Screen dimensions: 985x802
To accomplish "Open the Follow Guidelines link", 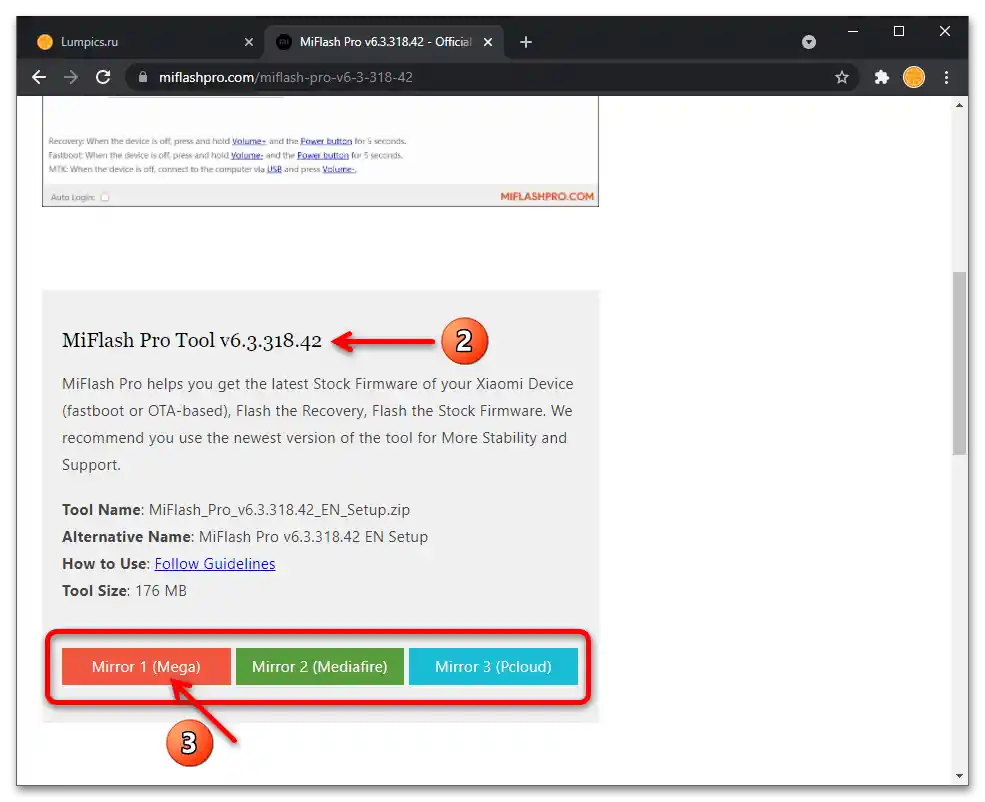I will click(215, 564).
